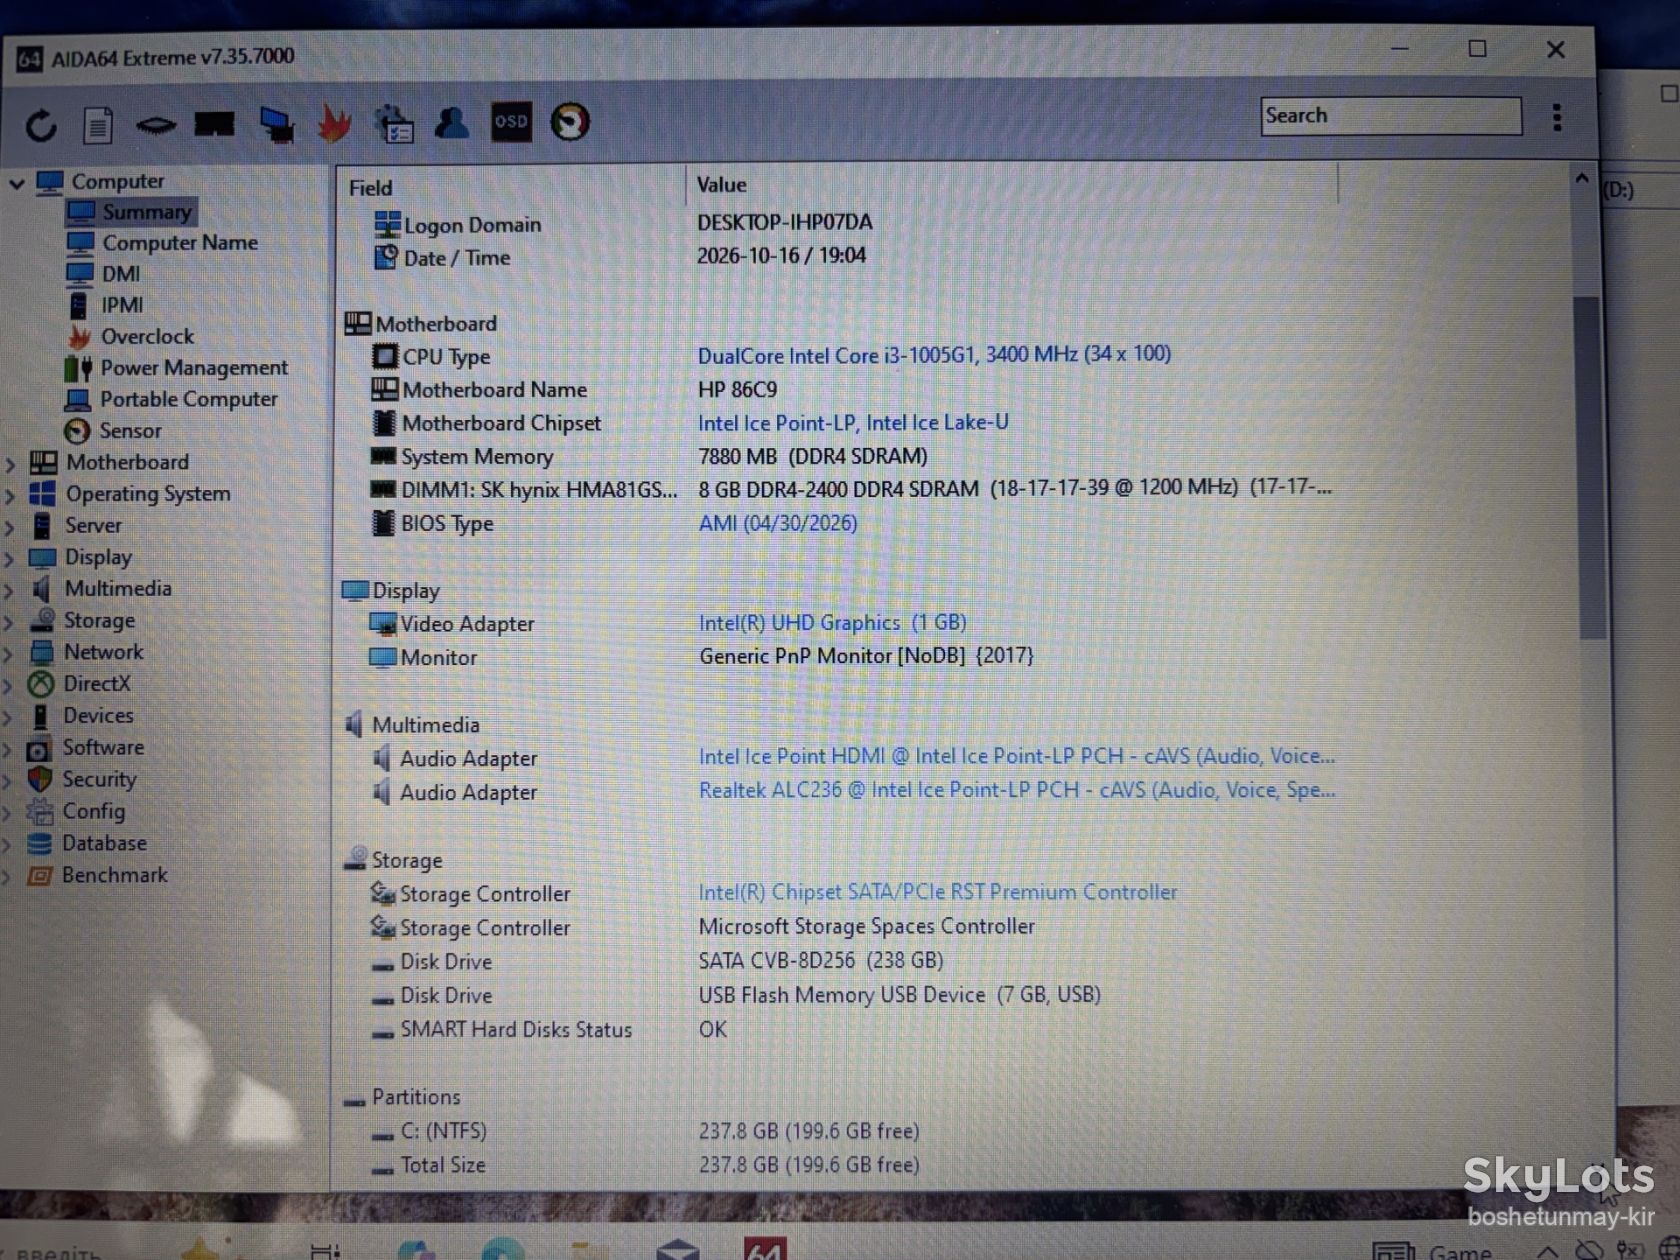Open the Intel Chipset SATA/PCIe RST link
The height and width of the screenshot is (1260, 1680).
tap(938, 892)
